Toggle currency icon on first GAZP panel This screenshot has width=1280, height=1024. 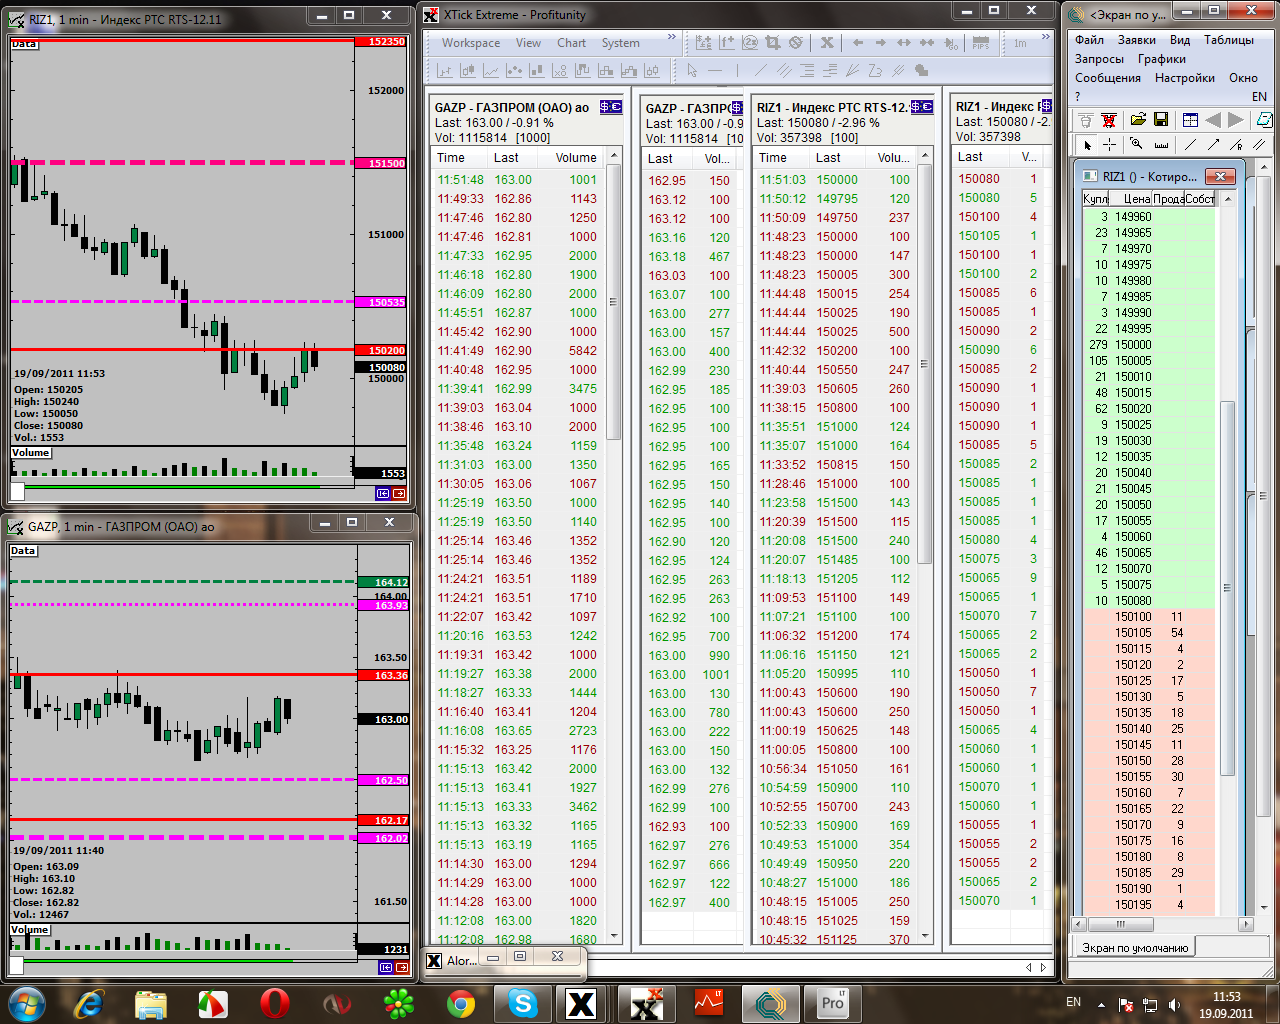coord(611,107)
